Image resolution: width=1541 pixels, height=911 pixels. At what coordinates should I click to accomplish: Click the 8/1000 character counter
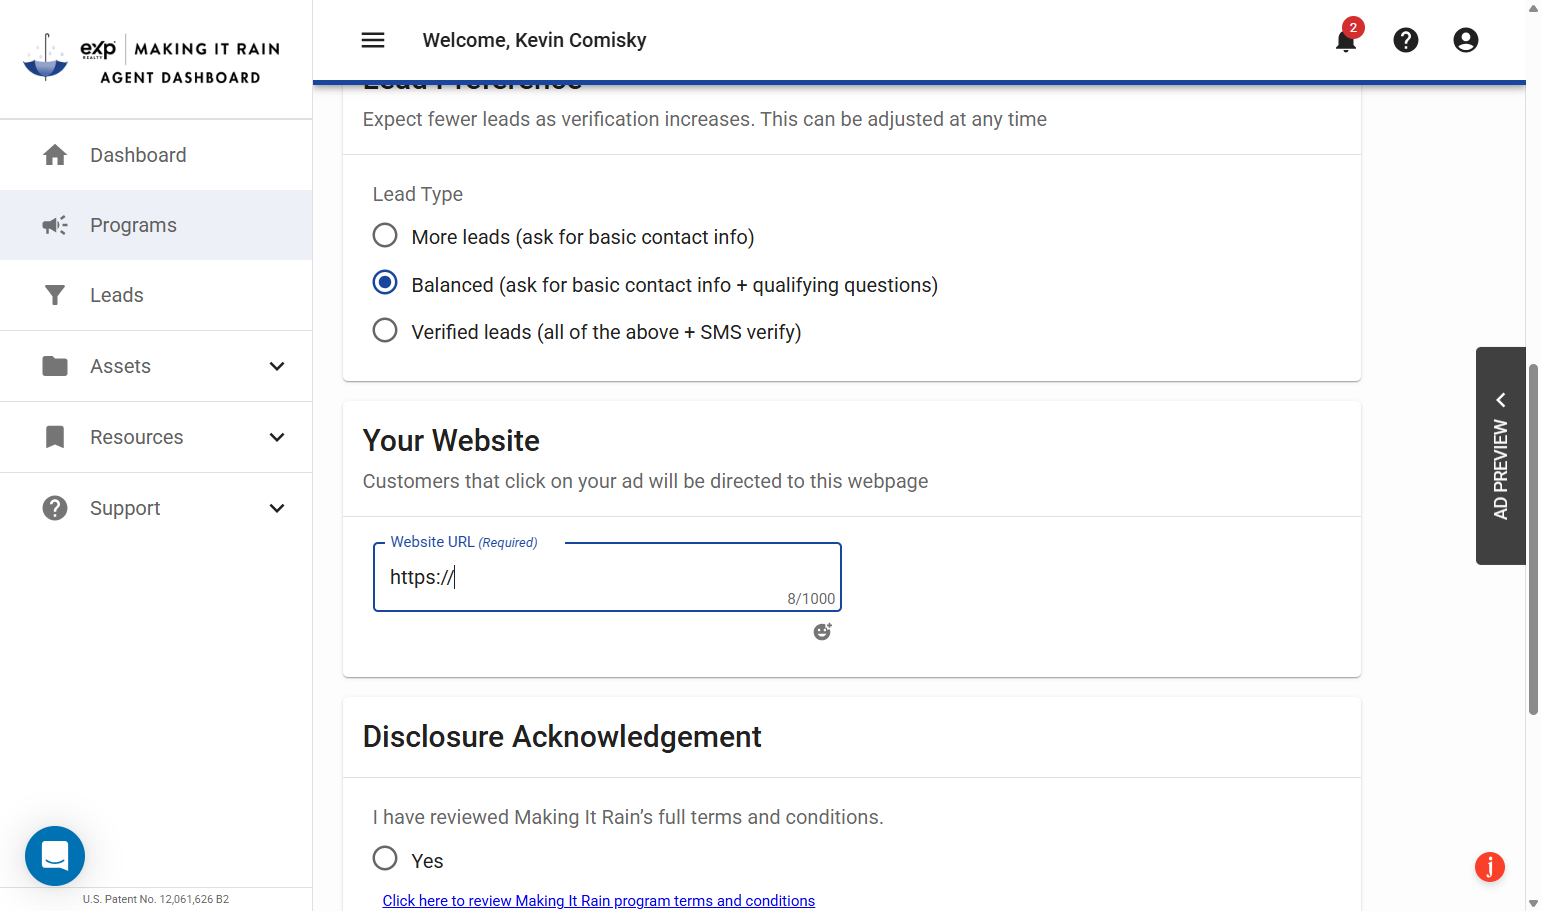pyautogui.click(x=811, y=599)
